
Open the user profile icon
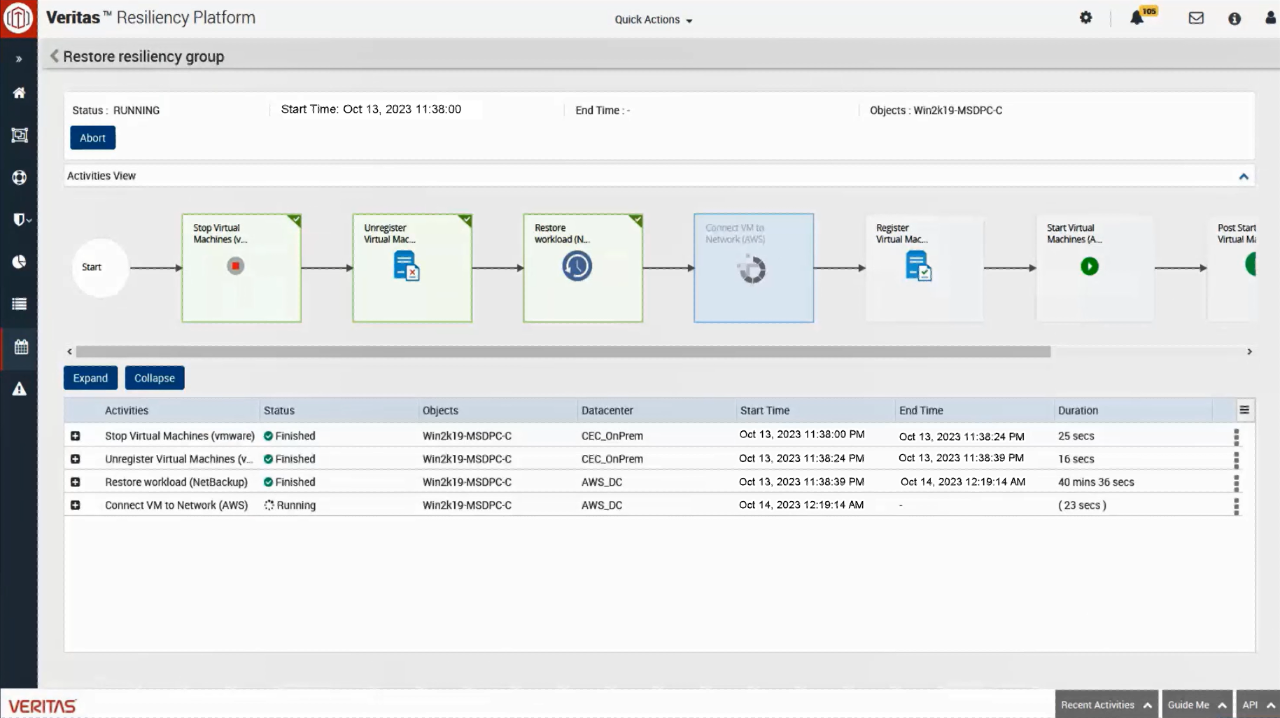click(1270, 18)
